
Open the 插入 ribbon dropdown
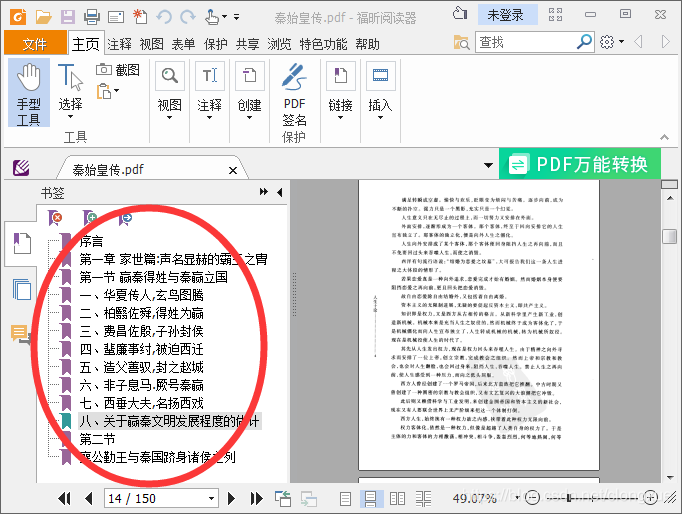point(380,90)
